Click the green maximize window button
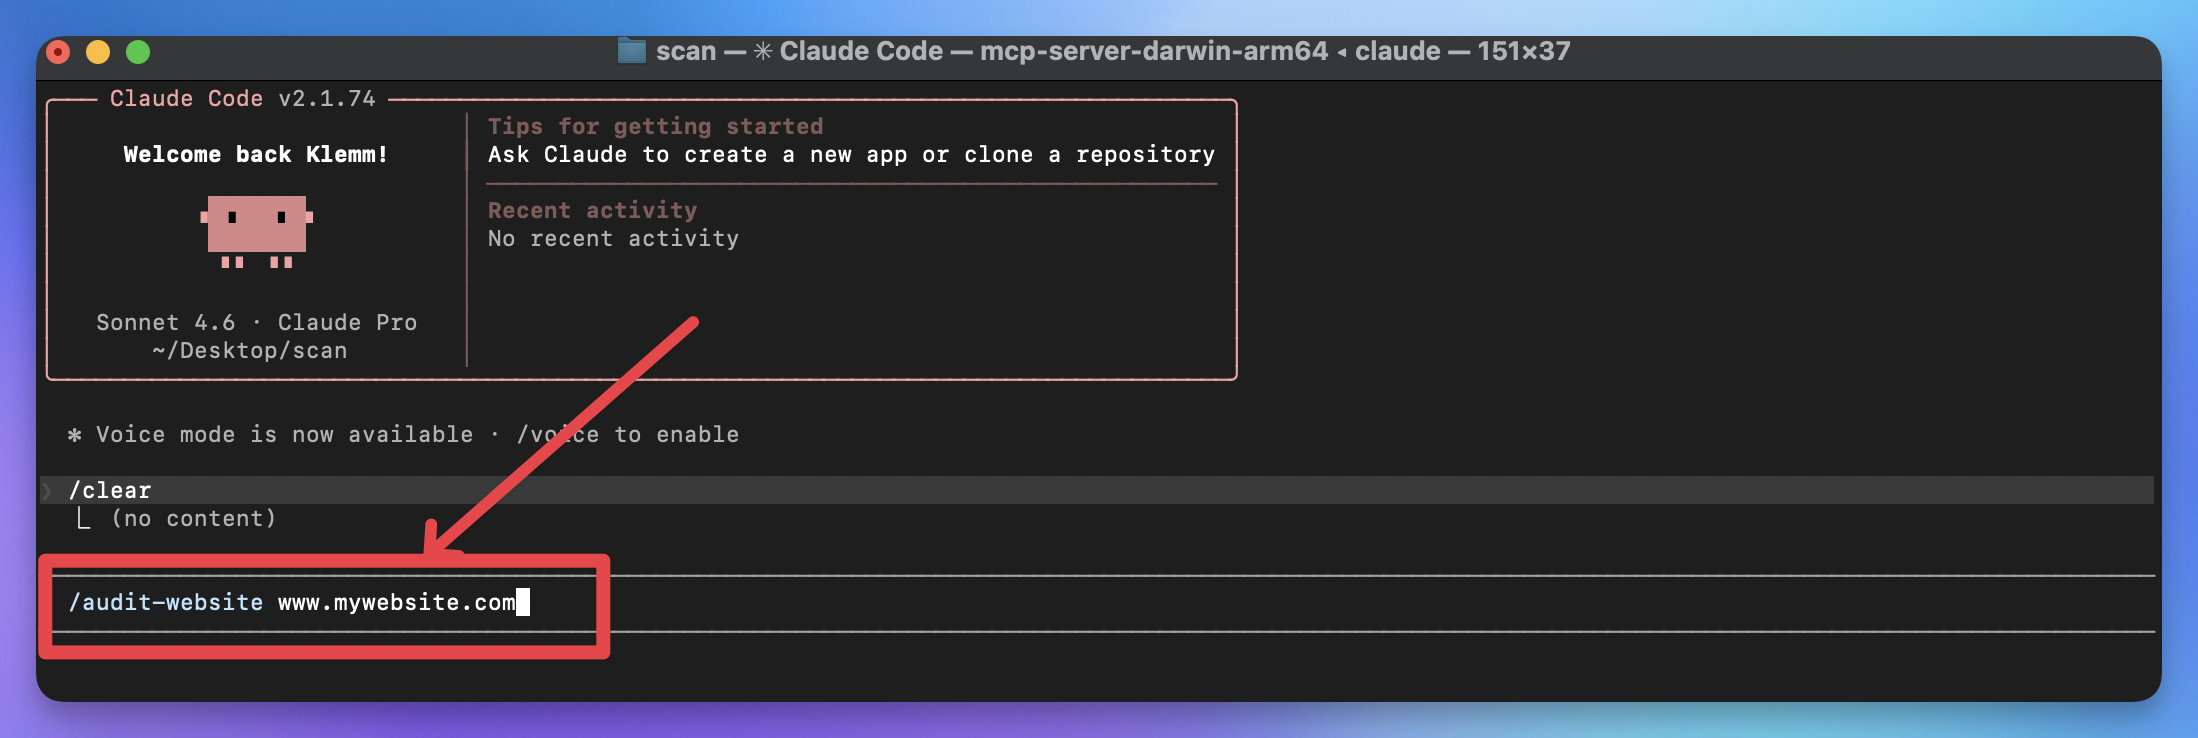 point(138,52)
